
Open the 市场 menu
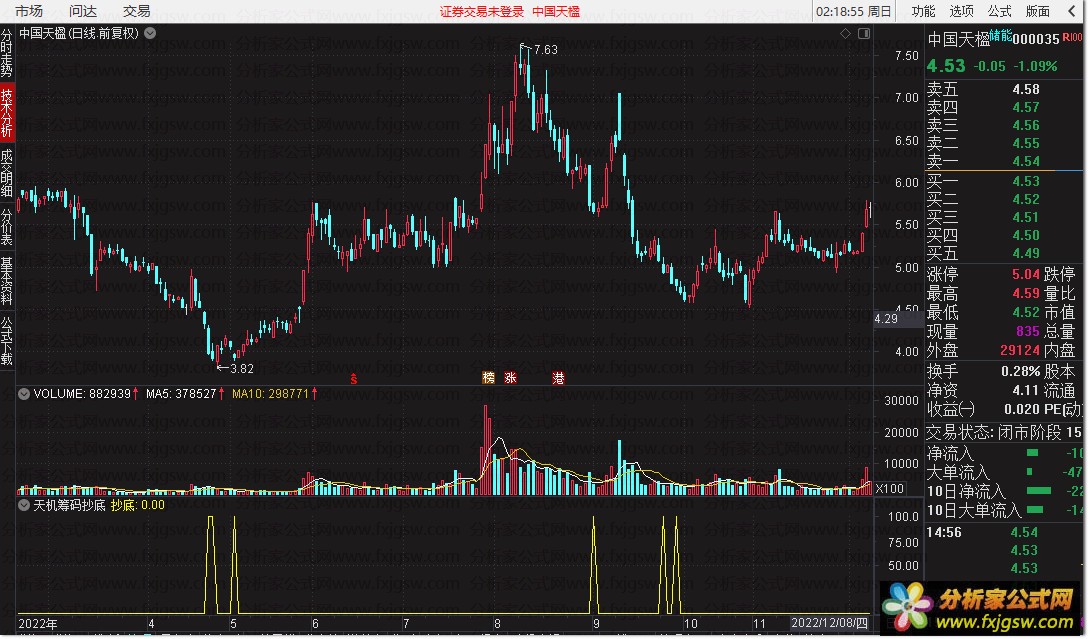(29, 11)
